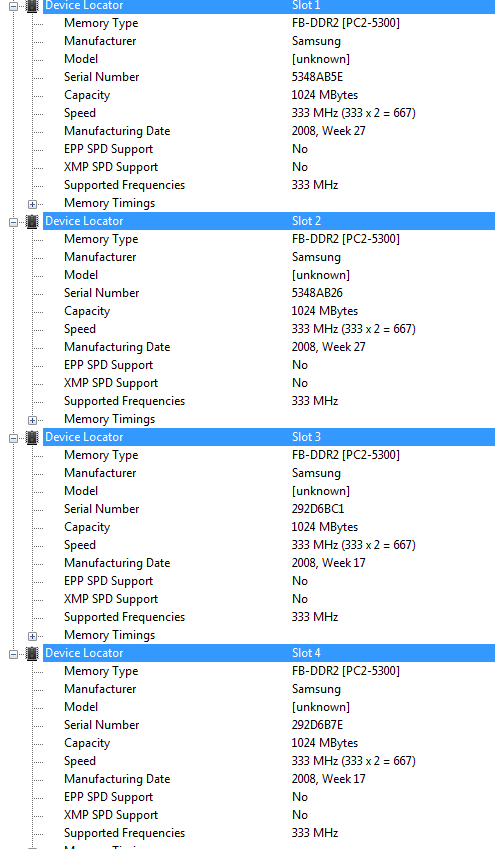Select Slot 1 XMP SPD Support row
The image size is (495, 849).
269,167
